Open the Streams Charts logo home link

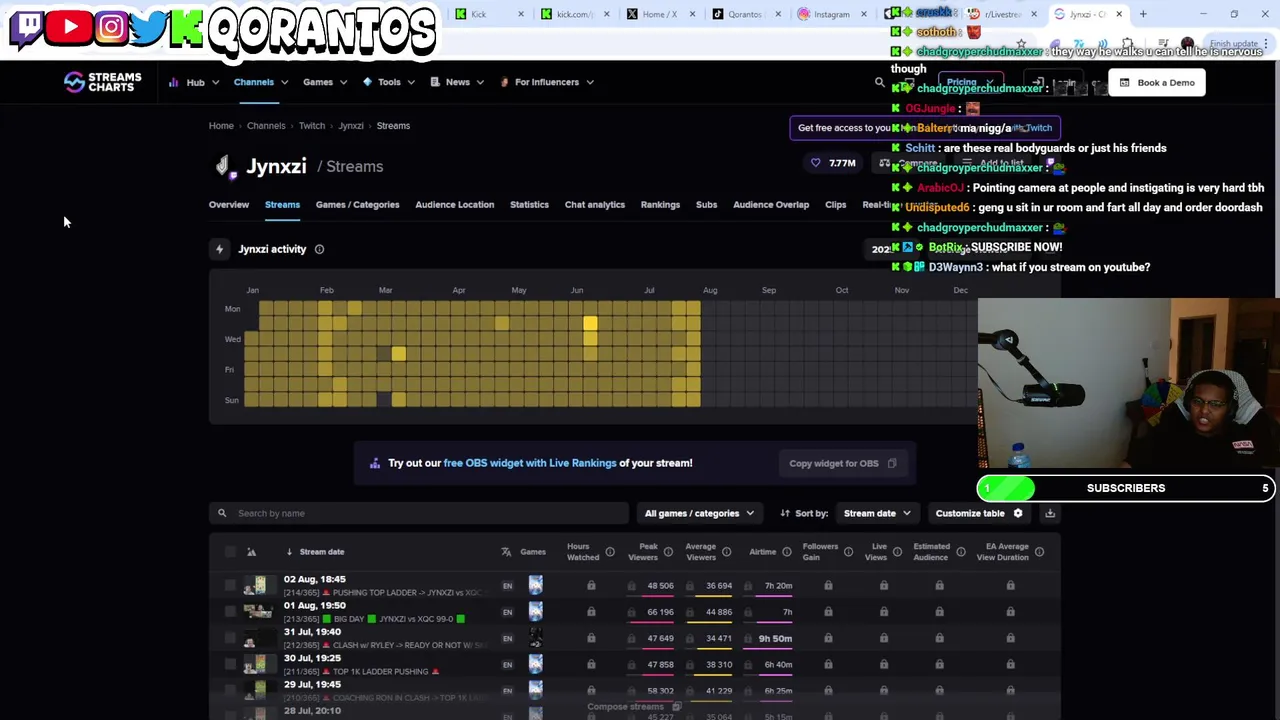point(102,82)
